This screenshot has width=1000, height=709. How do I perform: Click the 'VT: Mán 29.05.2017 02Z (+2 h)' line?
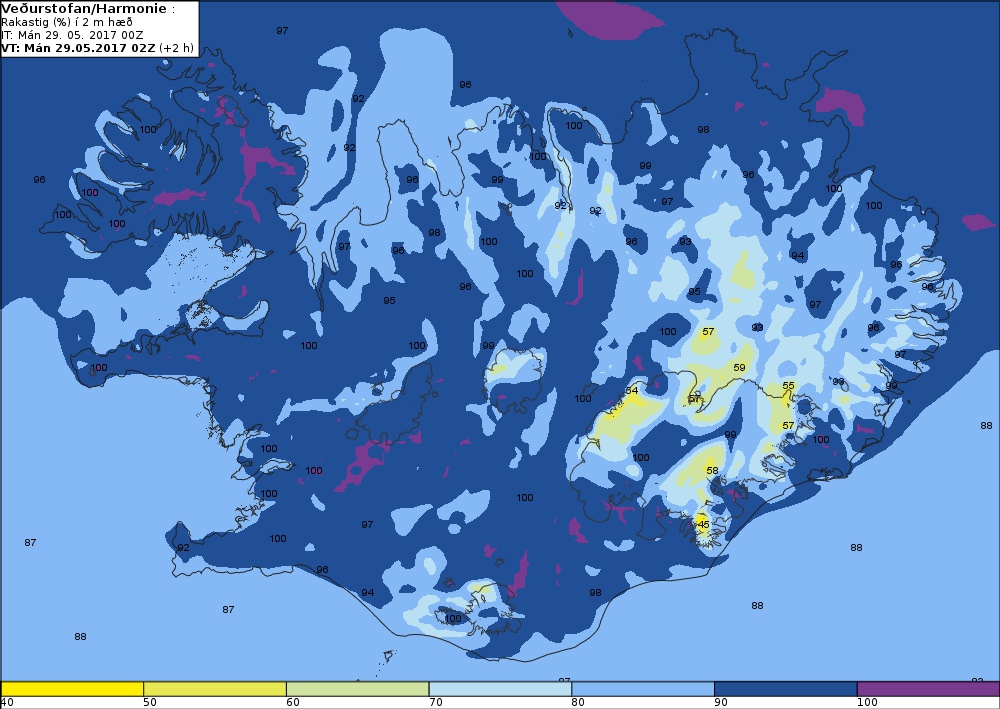tap(98, 48)
